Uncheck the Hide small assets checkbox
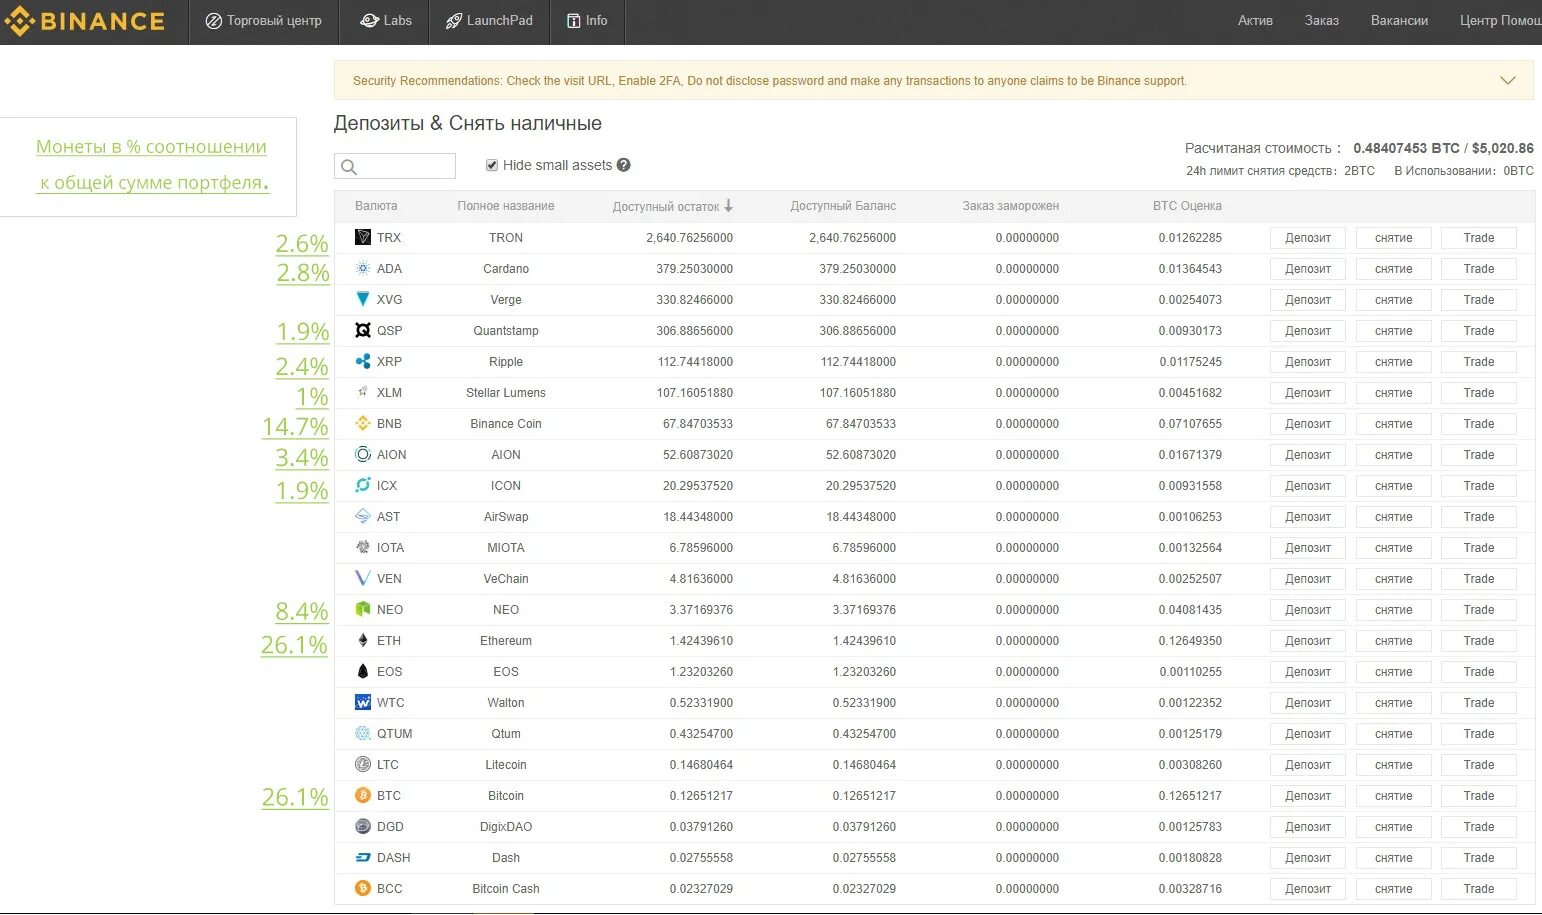Screen dimensions: 1542x915 (x=492, y=166)
